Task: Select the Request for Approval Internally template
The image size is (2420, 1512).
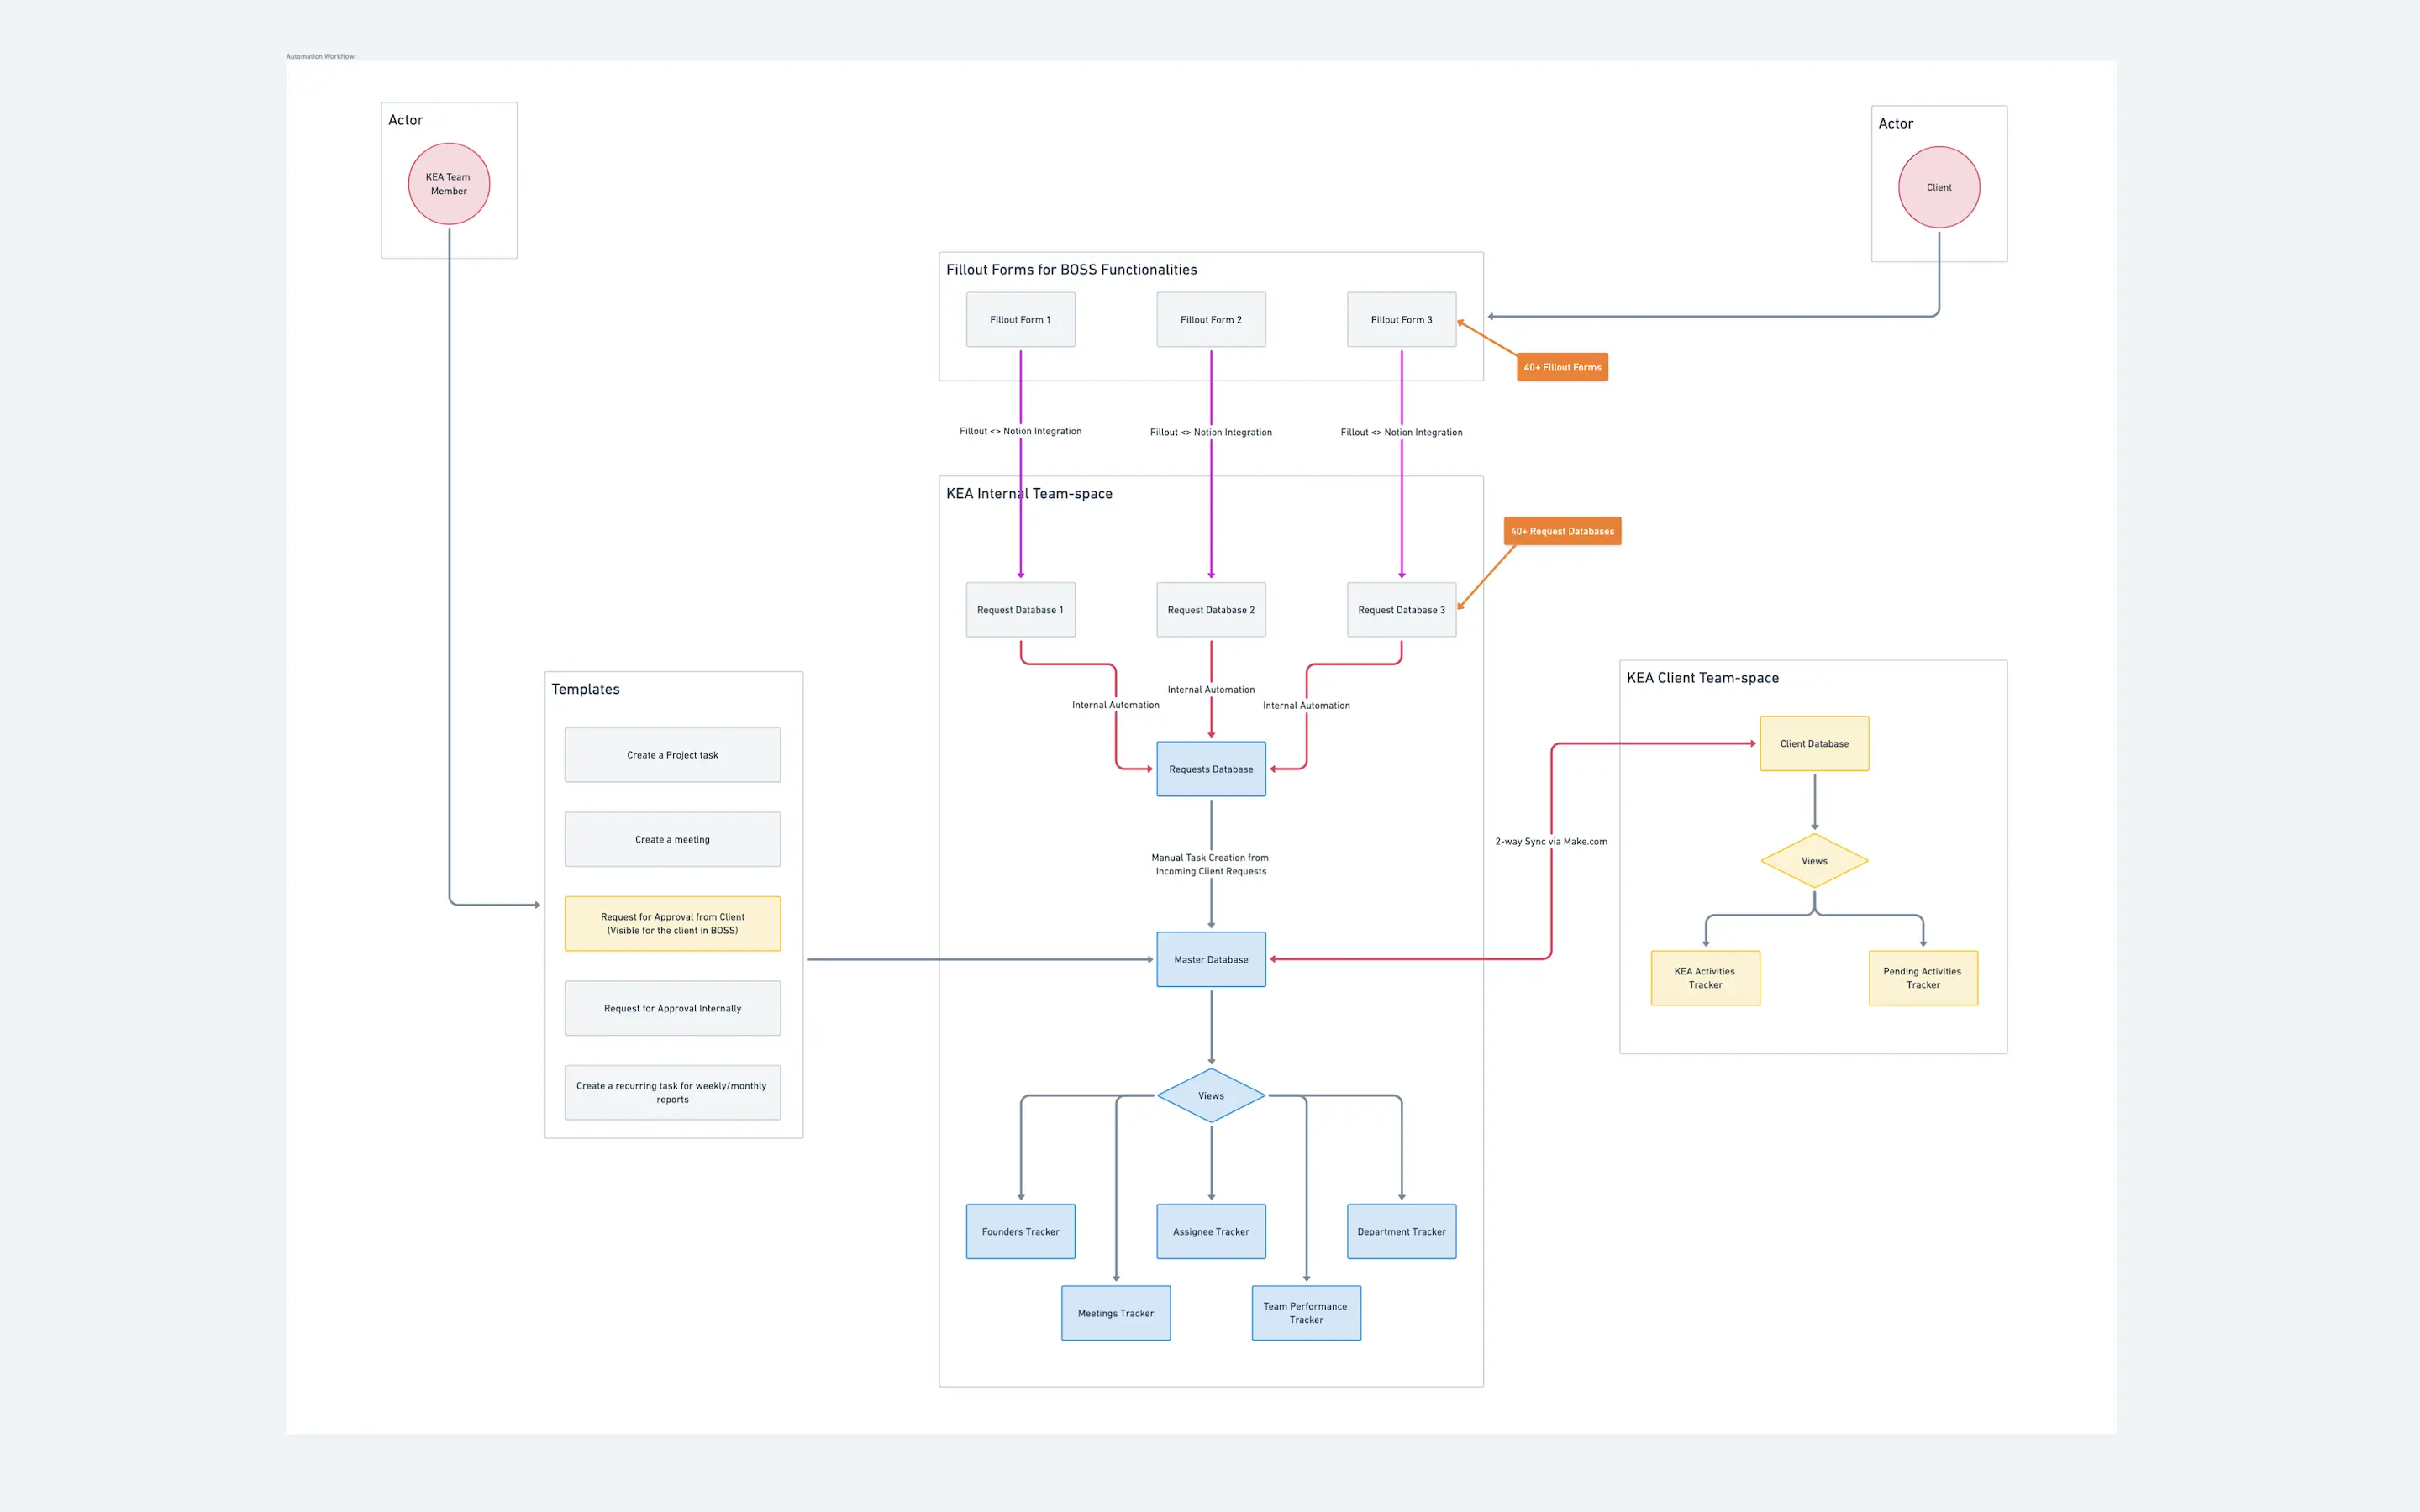Action: click(x=672, y=1008)
